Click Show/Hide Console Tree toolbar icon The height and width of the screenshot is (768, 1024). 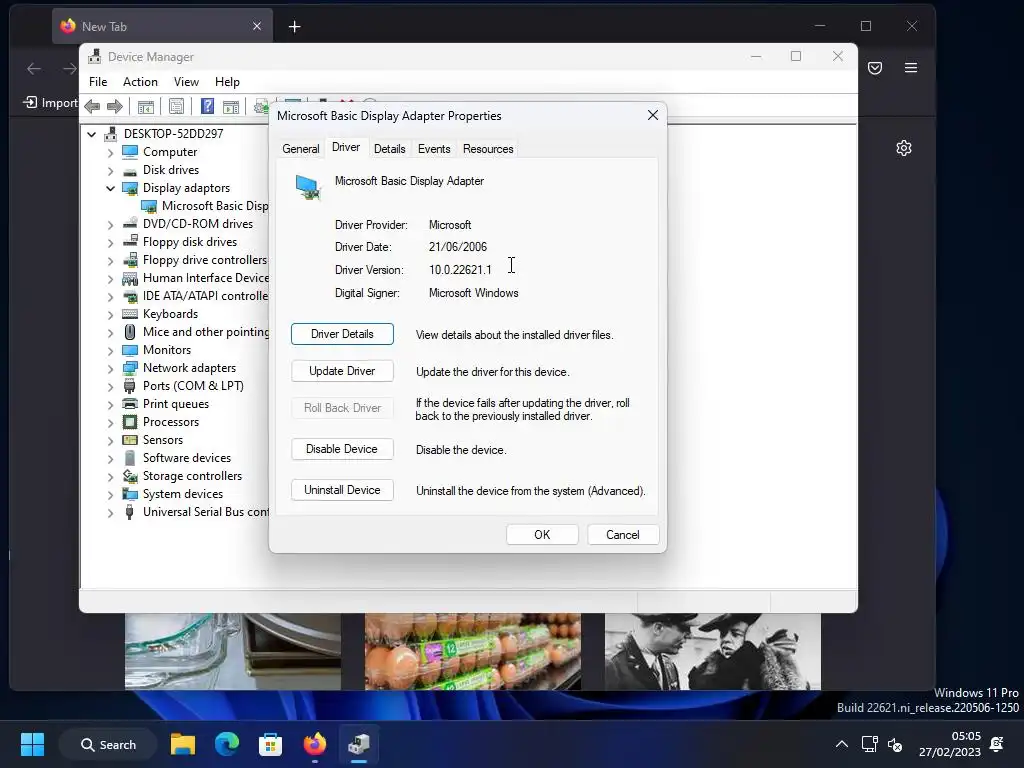[x=146, y=106]
